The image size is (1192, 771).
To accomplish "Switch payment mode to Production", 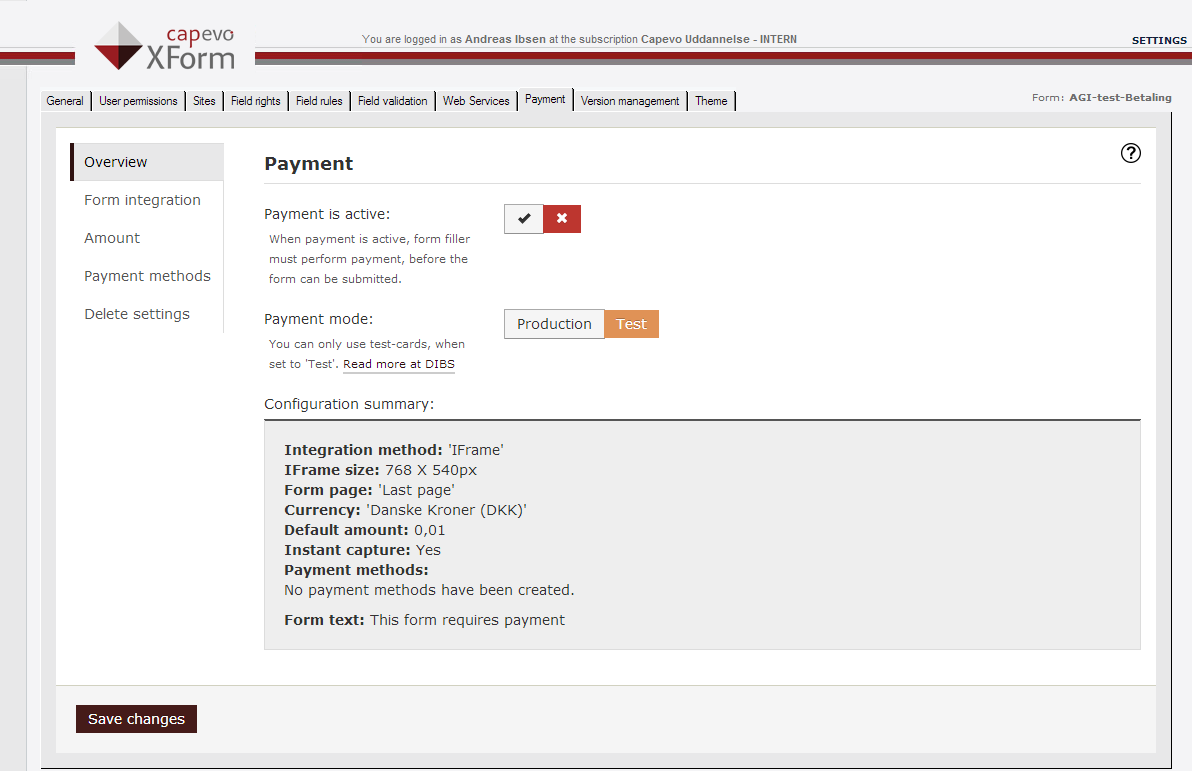I will (554, 324).
